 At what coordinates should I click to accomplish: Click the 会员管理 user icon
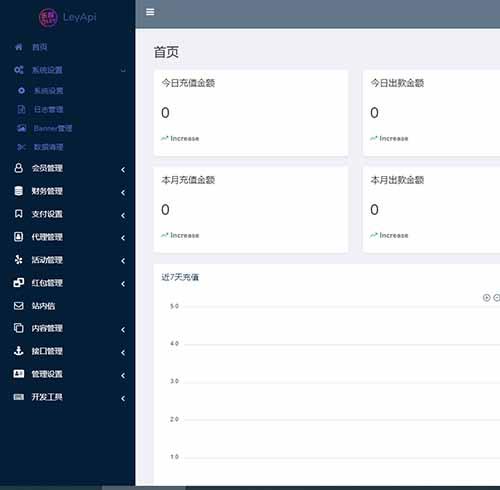click(19, 168)
